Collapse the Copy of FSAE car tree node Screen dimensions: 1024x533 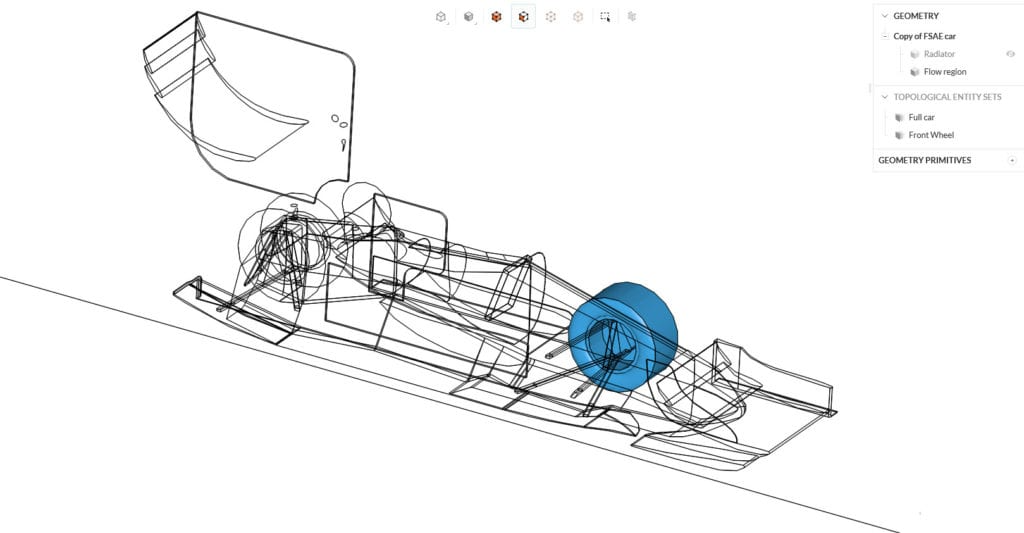coord(886,37)
